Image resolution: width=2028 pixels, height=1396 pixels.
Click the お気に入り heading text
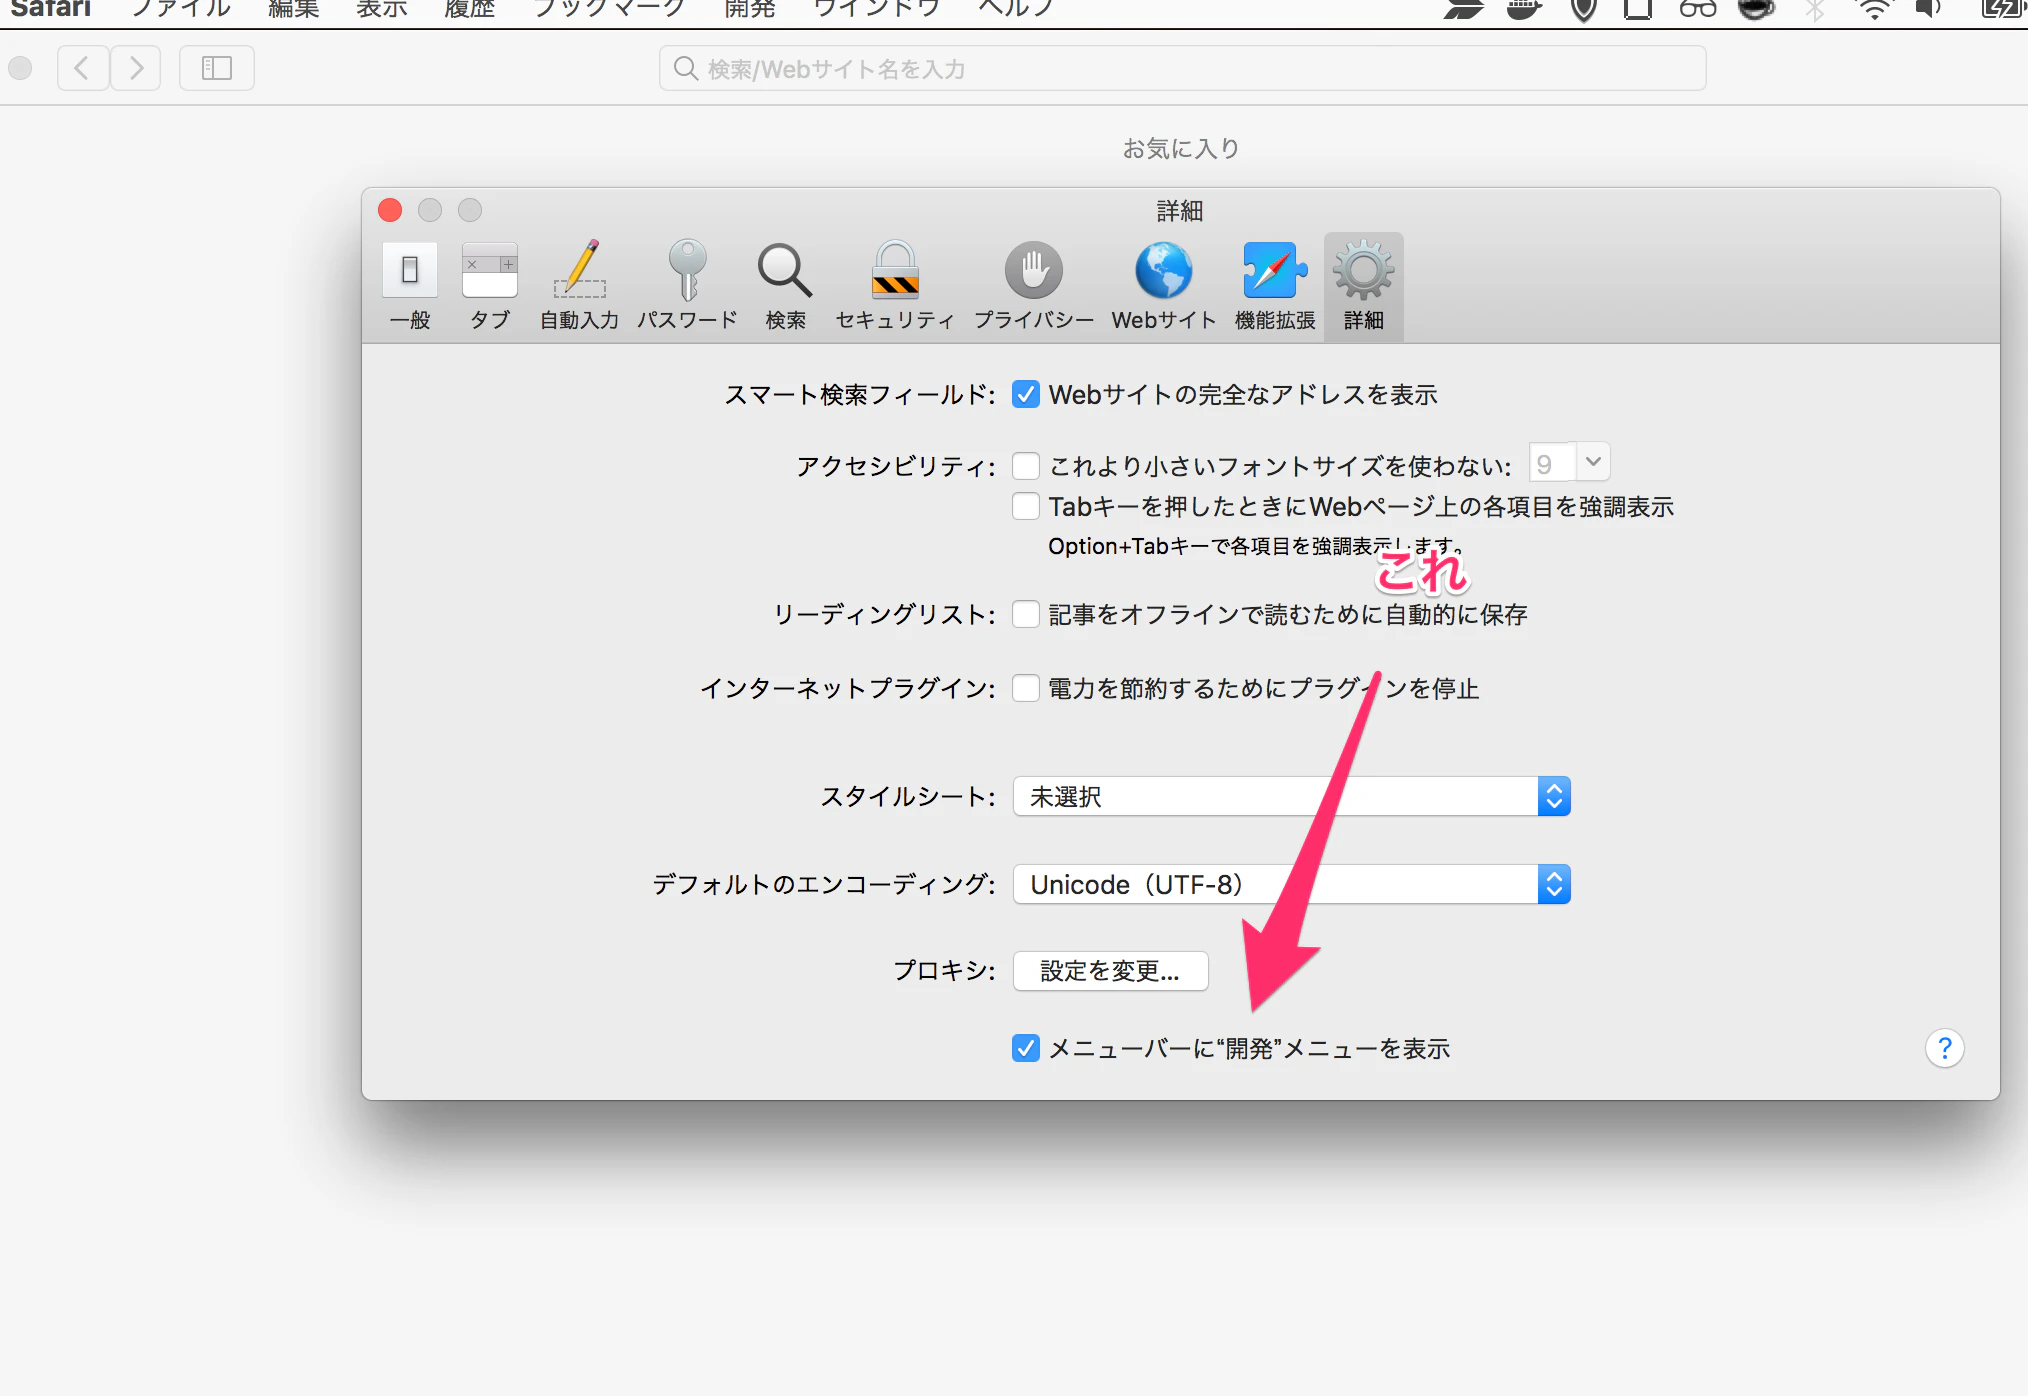point(1181,148)
